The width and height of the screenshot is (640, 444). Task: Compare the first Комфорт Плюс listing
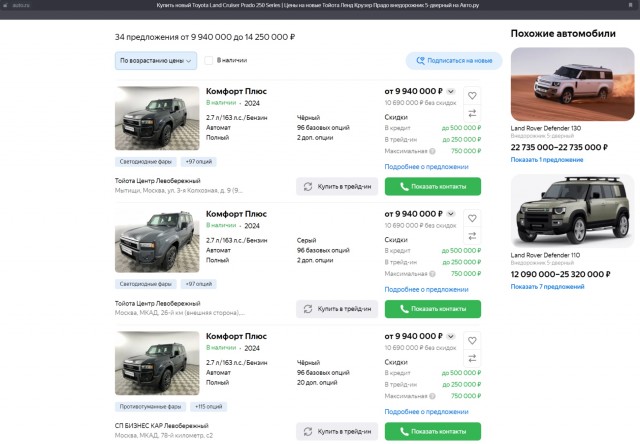click(x=472, y=113)
